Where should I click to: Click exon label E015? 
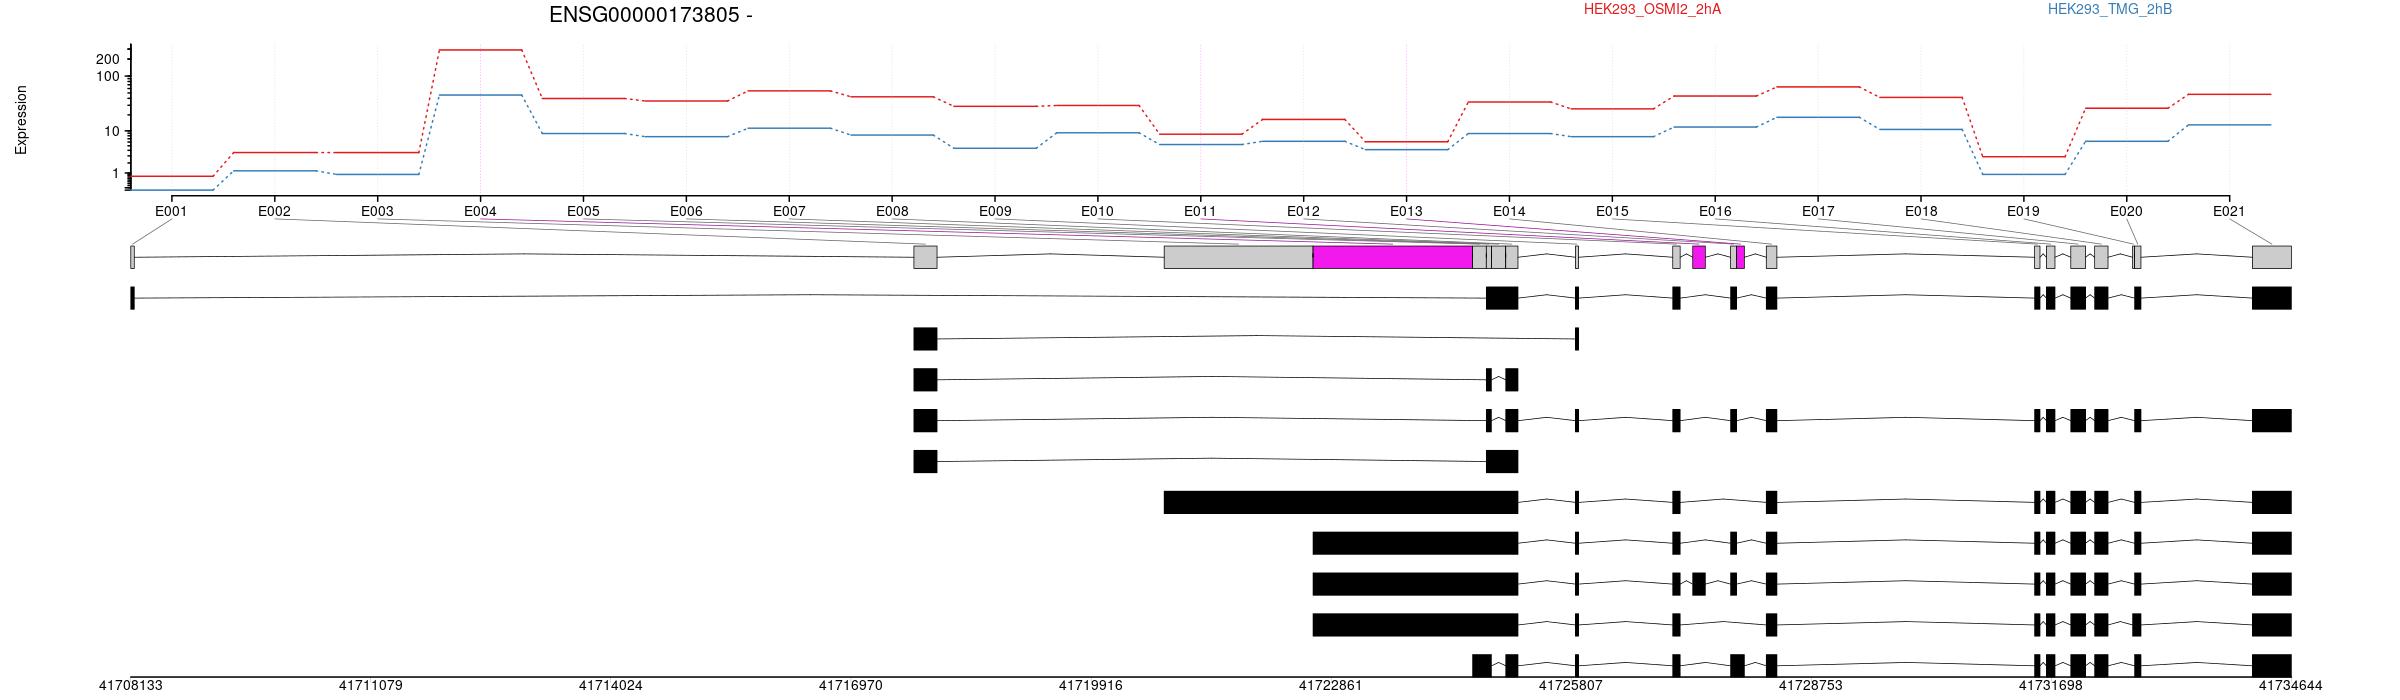(1612, 212)
